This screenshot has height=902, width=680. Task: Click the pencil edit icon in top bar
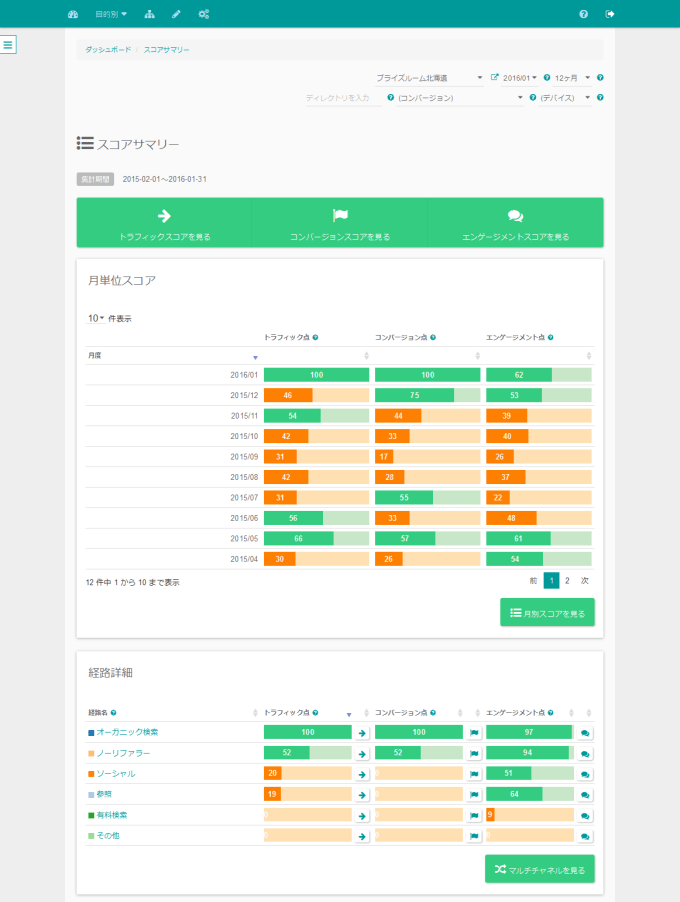click(177, 14)
